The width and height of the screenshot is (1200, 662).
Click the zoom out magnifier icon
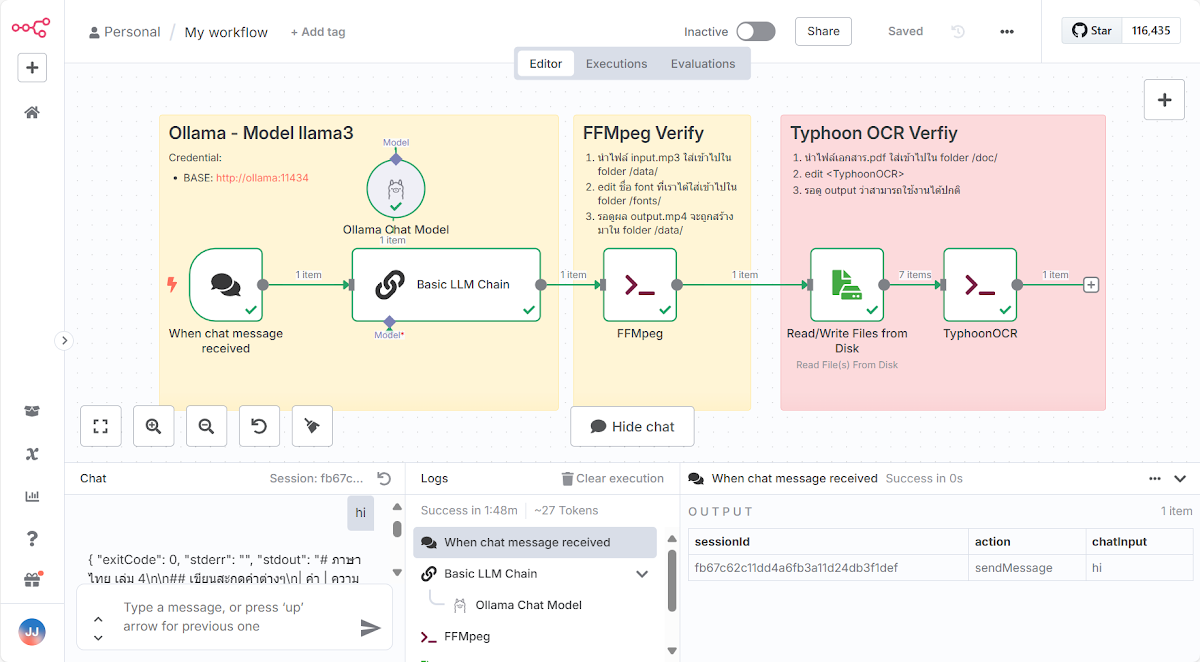tap(206, 426)
